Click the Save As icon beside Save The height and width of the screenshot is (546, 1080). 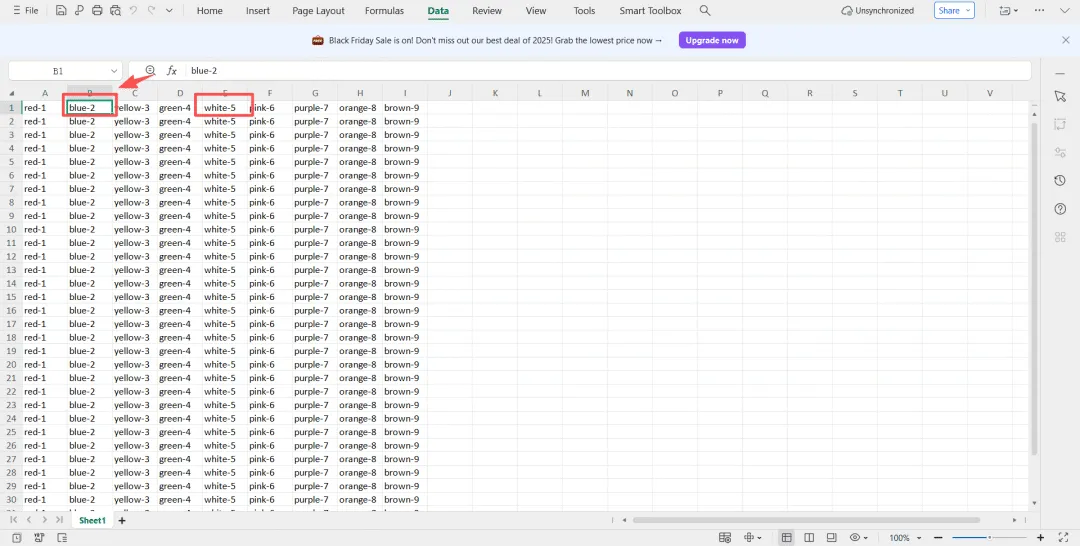pos(79,11)
